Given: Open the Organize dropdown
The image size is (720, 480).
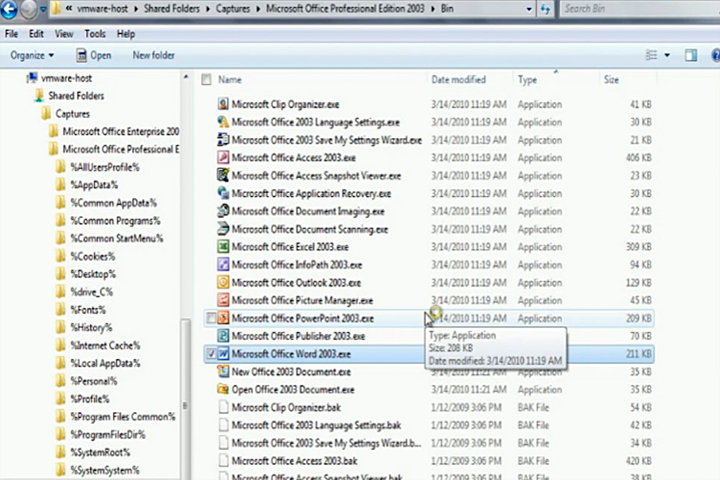Looking at the screenshot, I should click(x=32, y=55).
